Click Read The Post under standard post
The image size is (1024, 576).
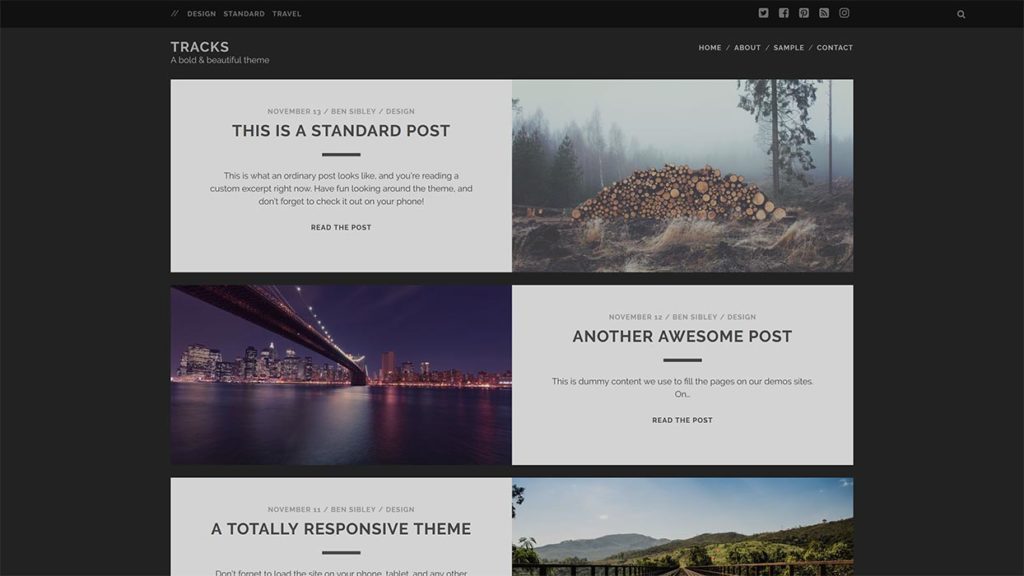[x=341, y=228]
